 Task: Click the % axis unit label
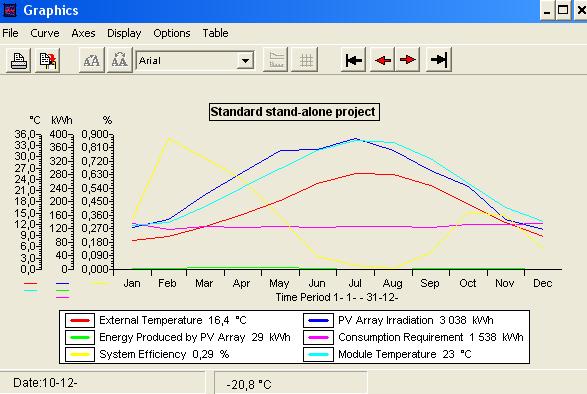tap(107, 120)
